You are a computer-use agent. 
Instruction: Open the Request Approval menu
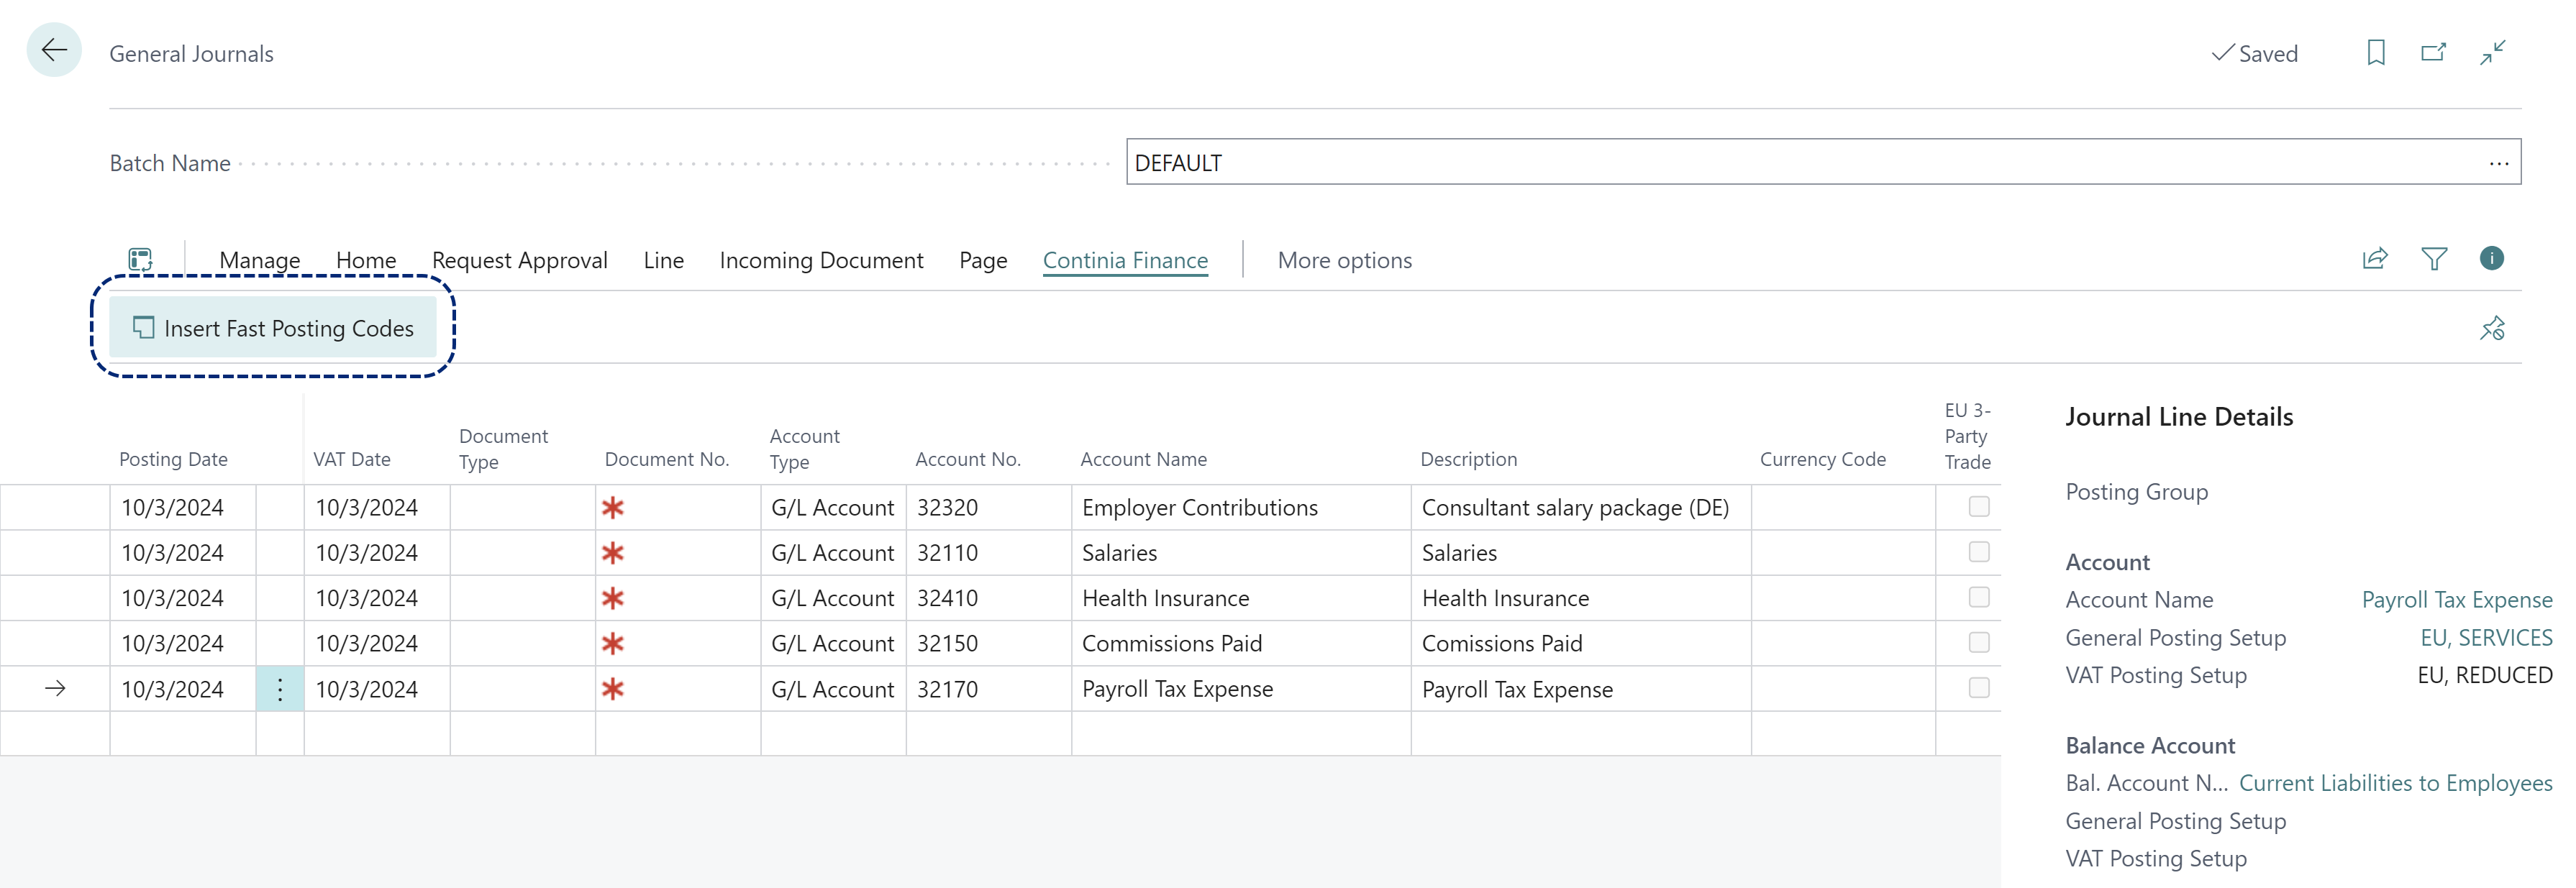[x=520, y=260]
